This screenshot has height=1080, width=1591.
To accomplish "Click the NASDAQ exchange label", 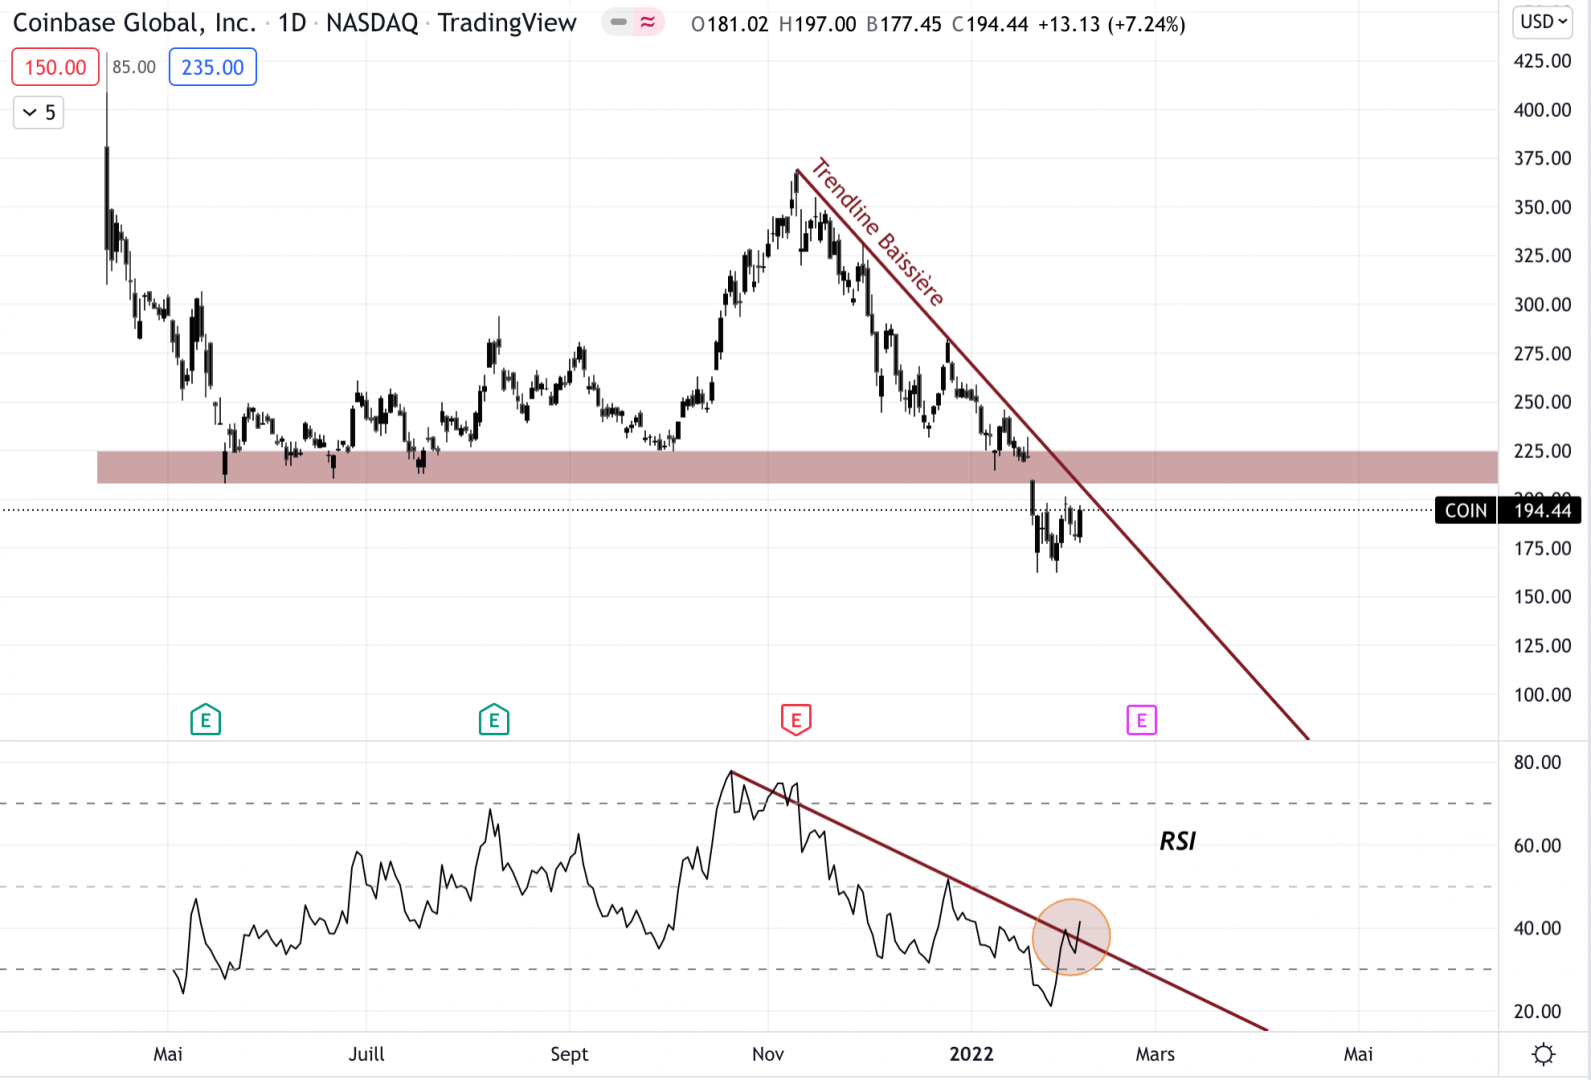I will pos(372,23).
